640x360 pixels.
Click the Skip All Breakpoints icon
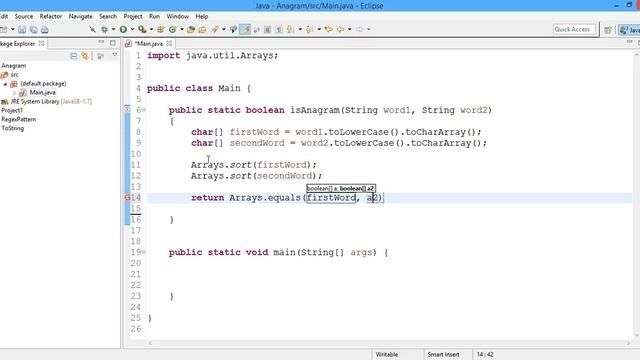93,29
